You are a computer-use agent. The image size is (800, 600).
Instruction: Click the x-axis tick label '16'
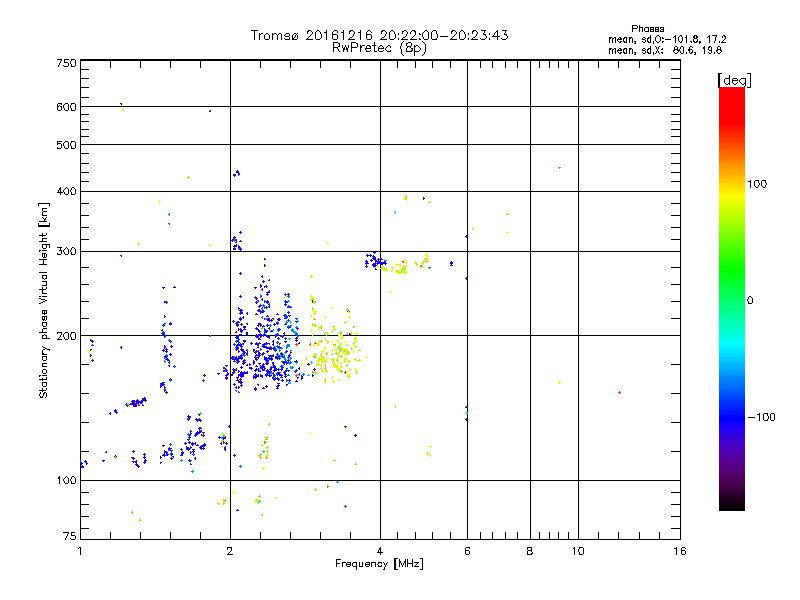click(x=680, y=551)
